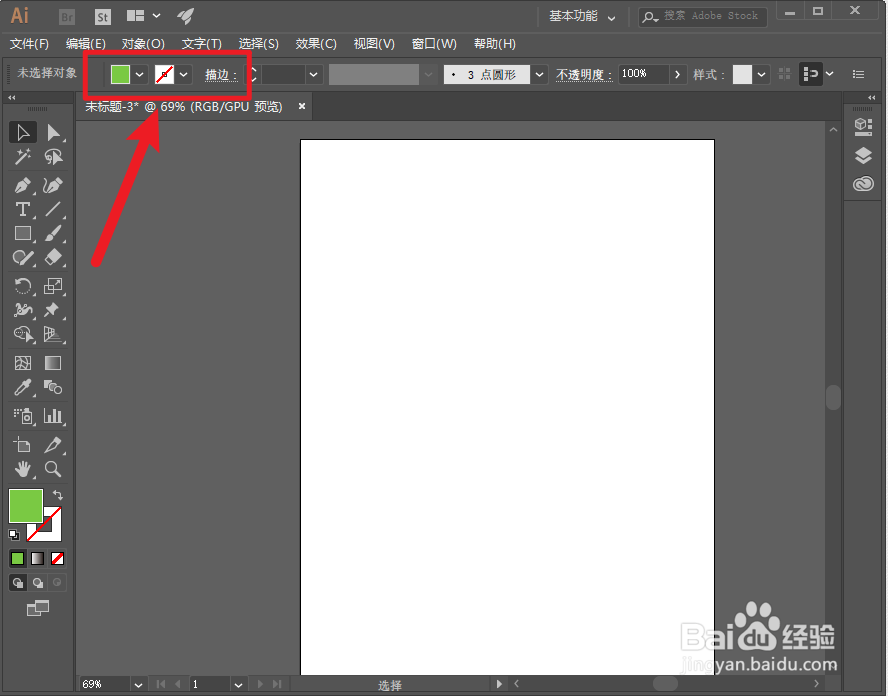
Task: Change screen mode button
Action: (x=38, y=608)
